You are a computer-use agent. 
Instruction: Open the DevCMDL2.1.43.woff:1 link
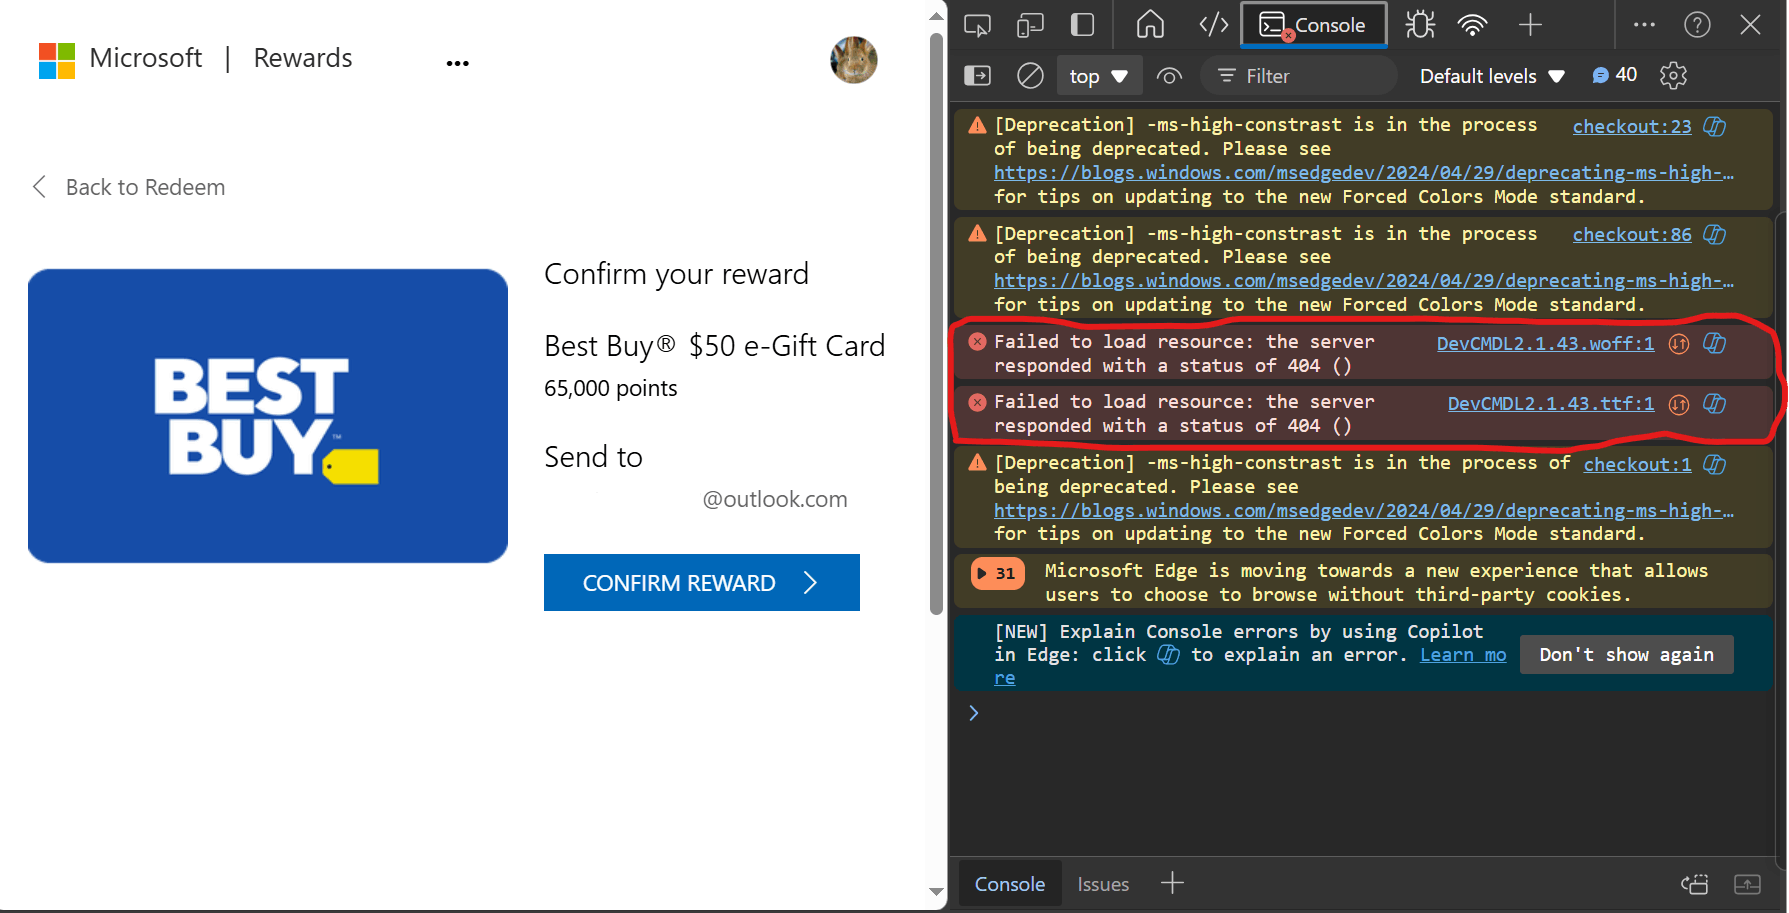coord(1545,344)
